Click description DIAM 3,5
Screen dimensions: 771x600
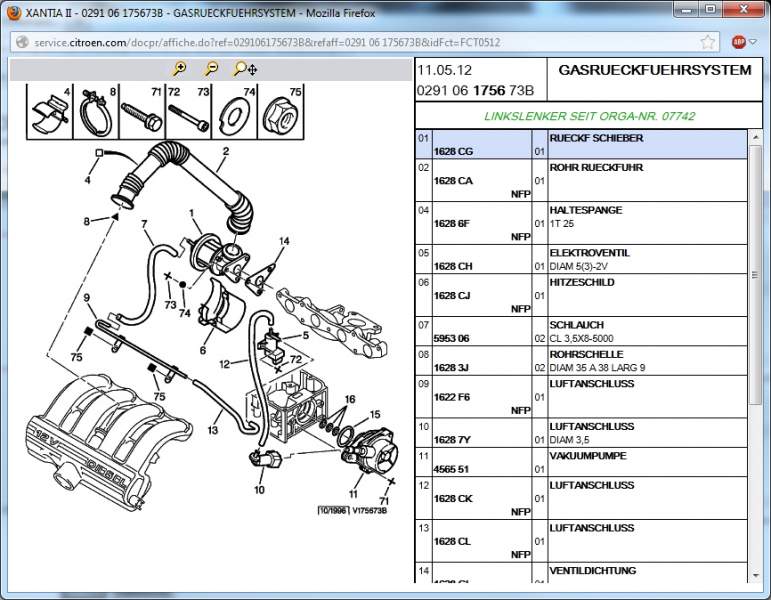point(569,440)
